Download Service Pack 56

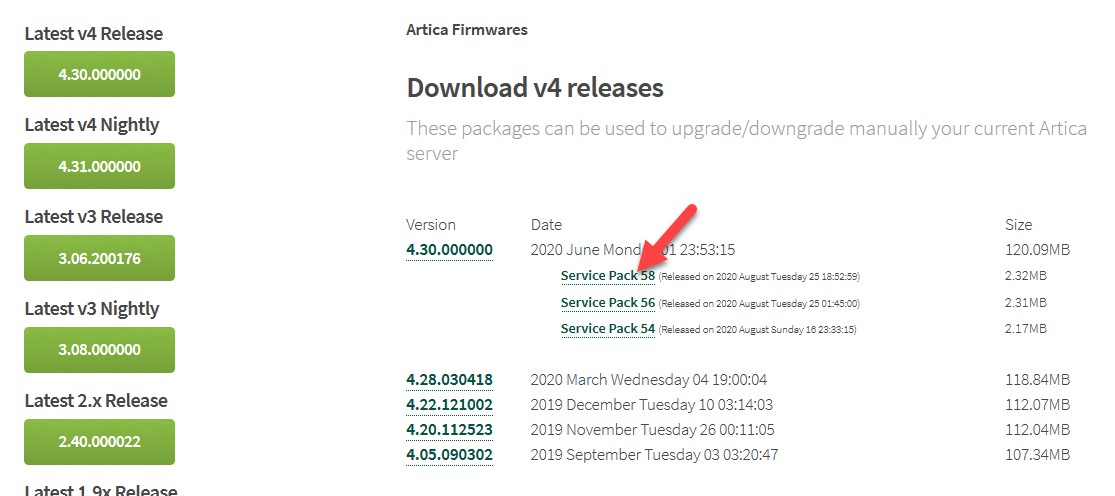tap(607, 303)
